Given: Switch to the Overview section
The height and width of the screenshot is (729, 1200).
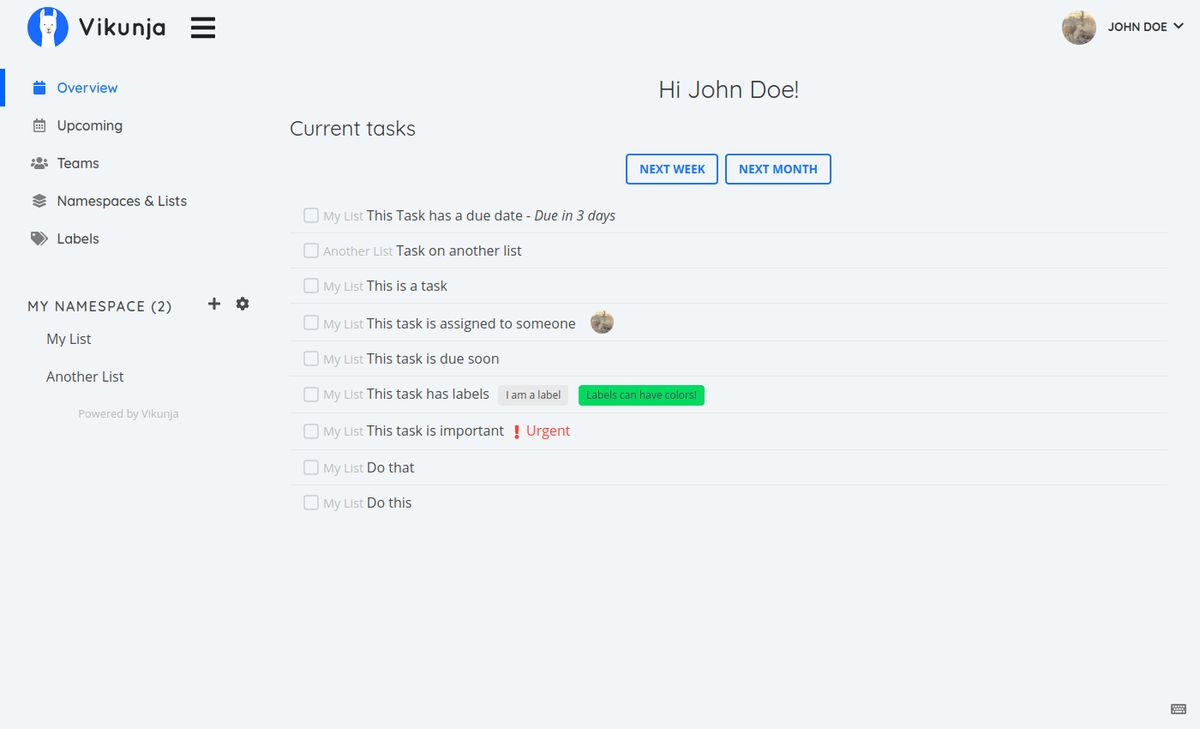Looking at the screenshot, I should click(87, 87).
